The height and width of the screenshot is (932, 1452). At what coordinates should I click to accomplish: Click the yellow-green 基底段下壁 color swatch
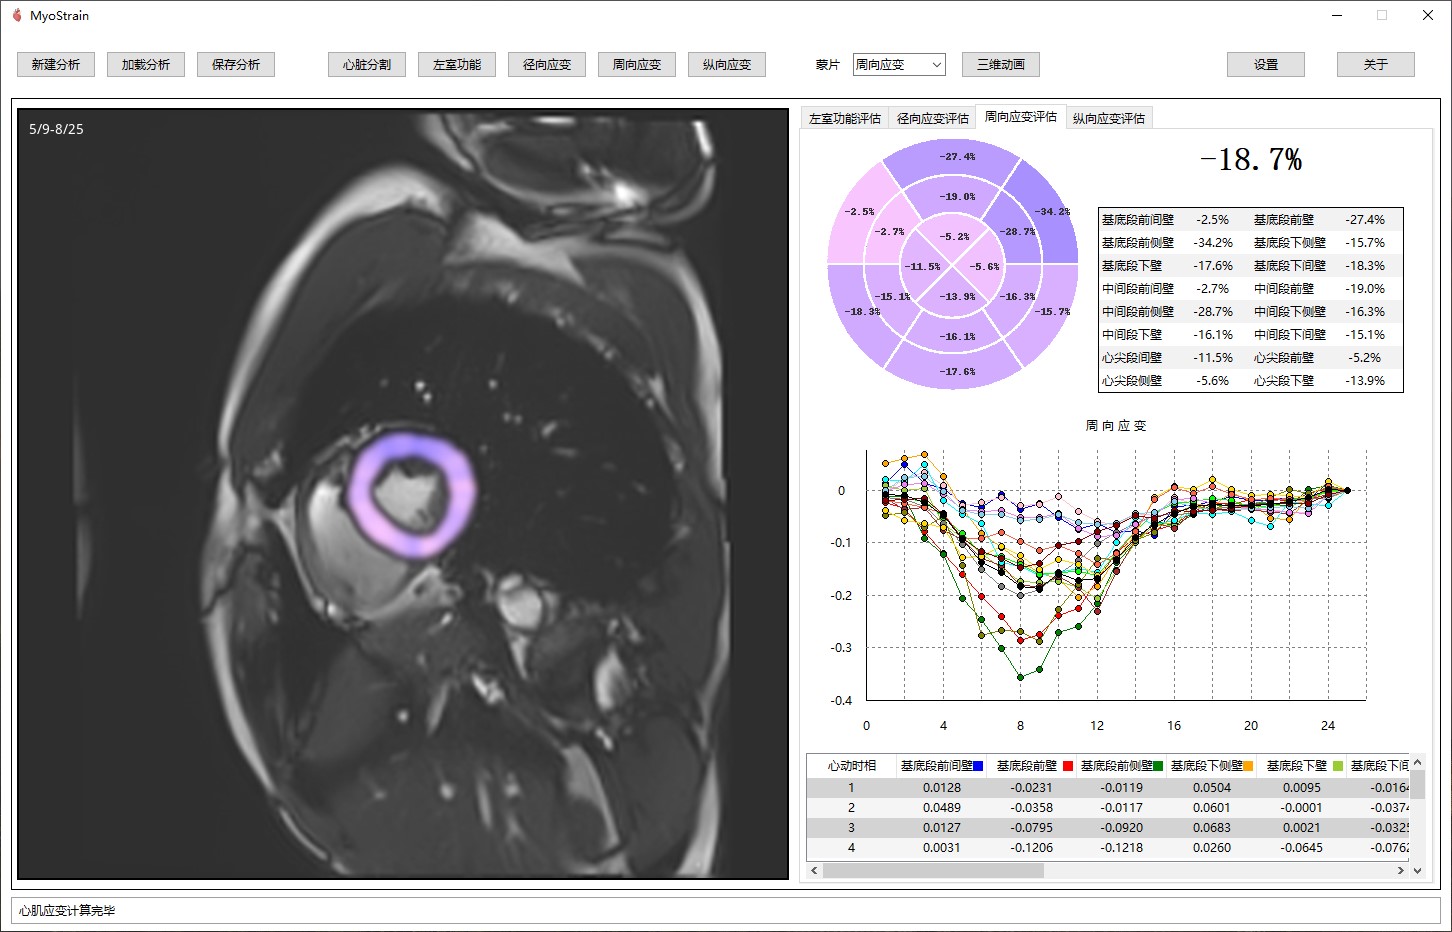(x=1338, y=766)
